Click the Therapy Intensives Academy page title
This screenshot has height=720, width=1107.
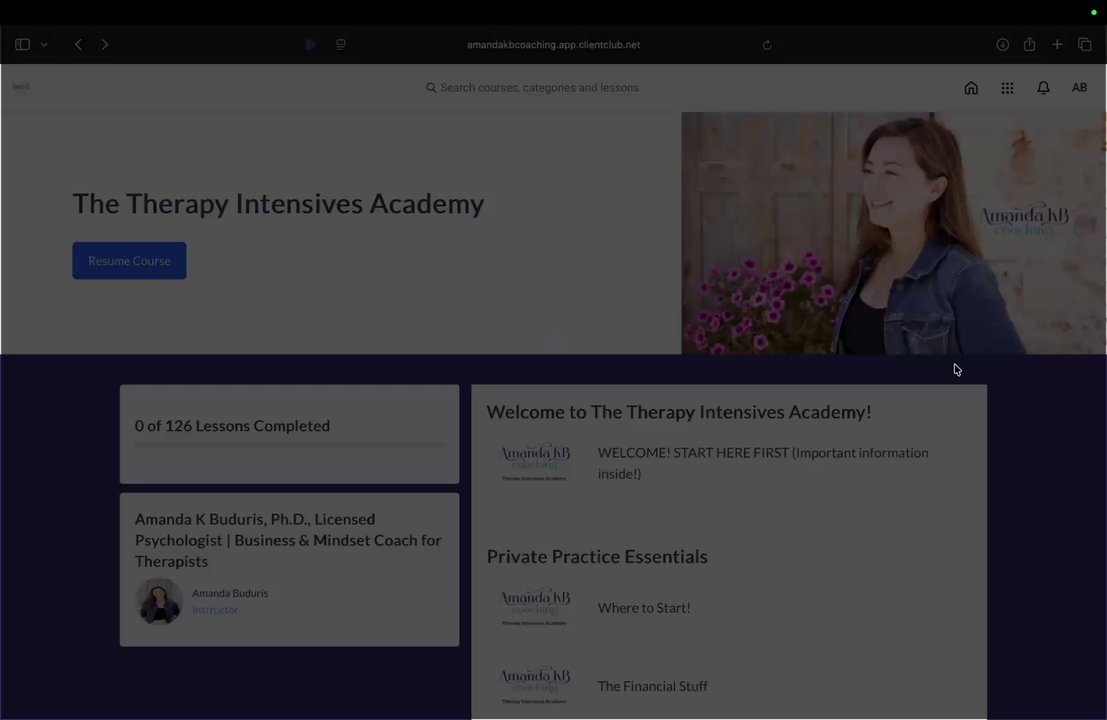[278, 203]
